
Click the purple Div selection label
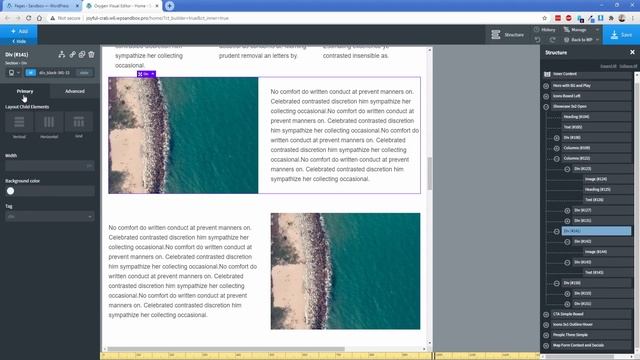click(x=146, y=74)
